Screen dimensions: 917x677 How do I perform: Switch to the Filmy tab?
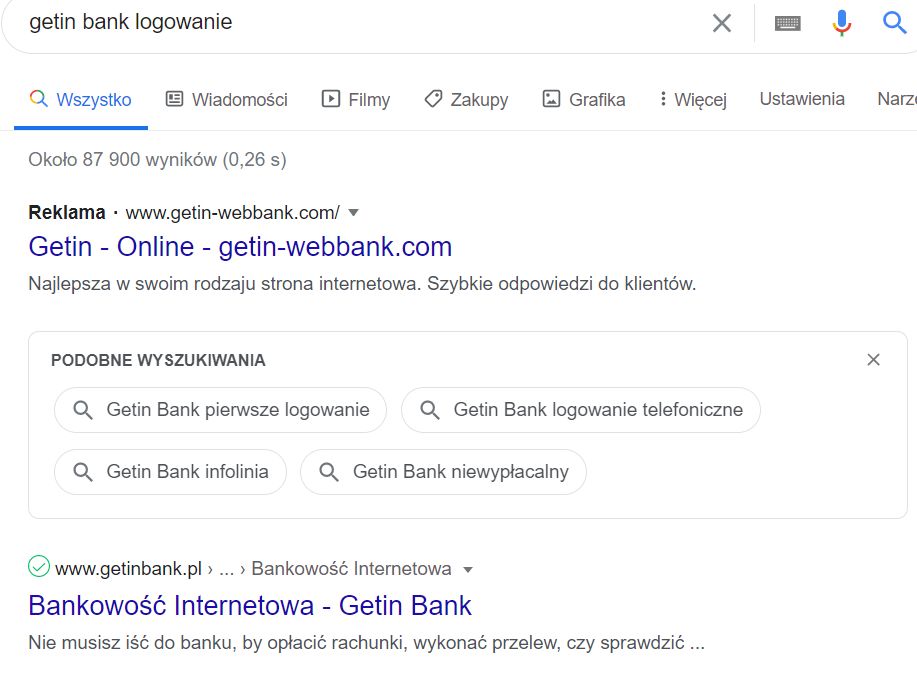pyautogui.click(x=355, y=99)
